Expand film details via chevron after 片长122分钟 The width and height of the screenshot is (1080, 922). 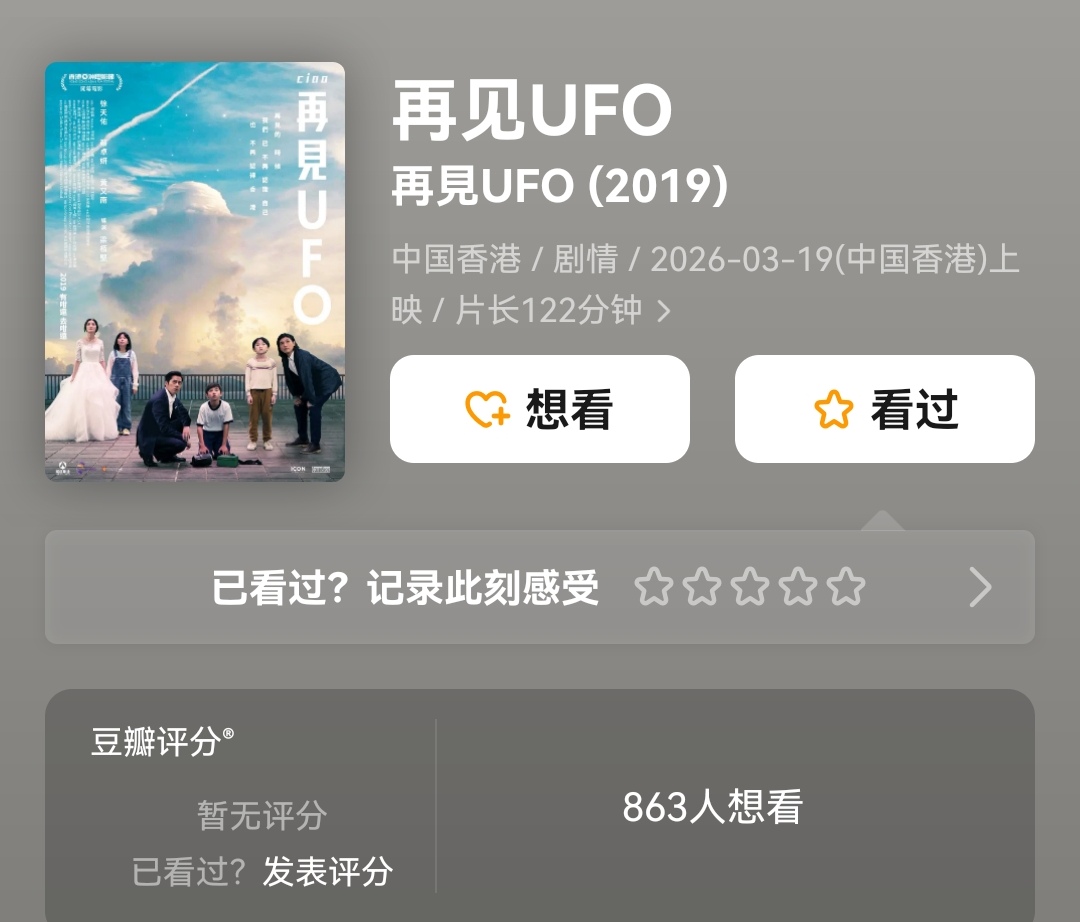pos(663,311)
